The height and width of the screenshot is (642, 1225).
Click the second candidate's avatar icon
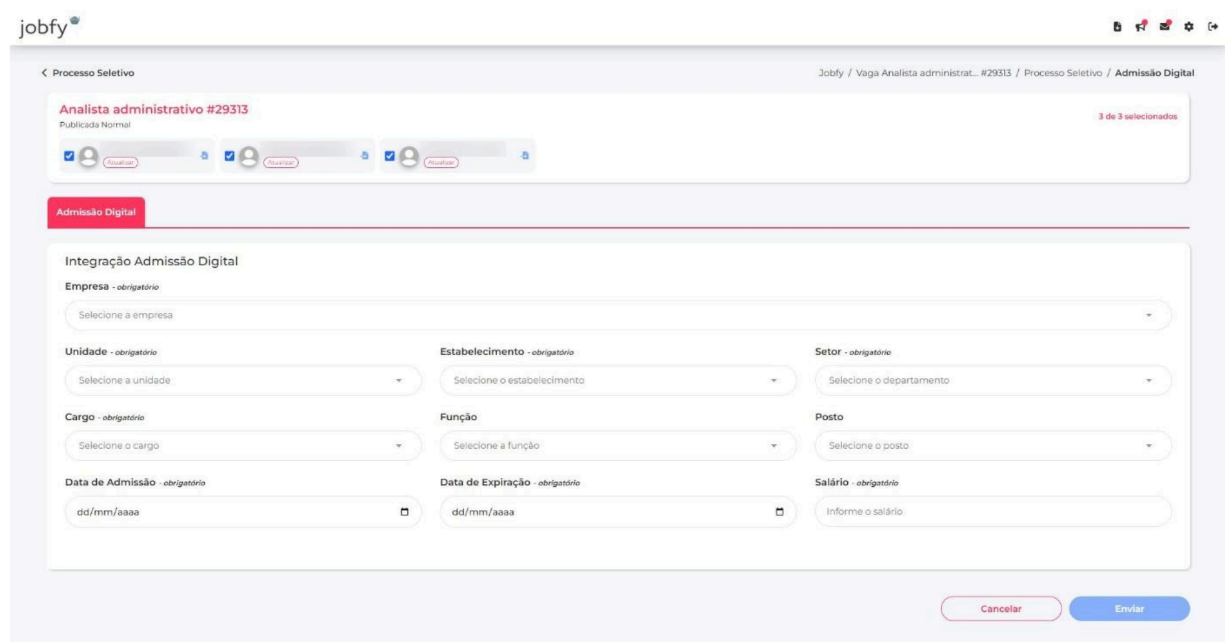click(247, 156)
